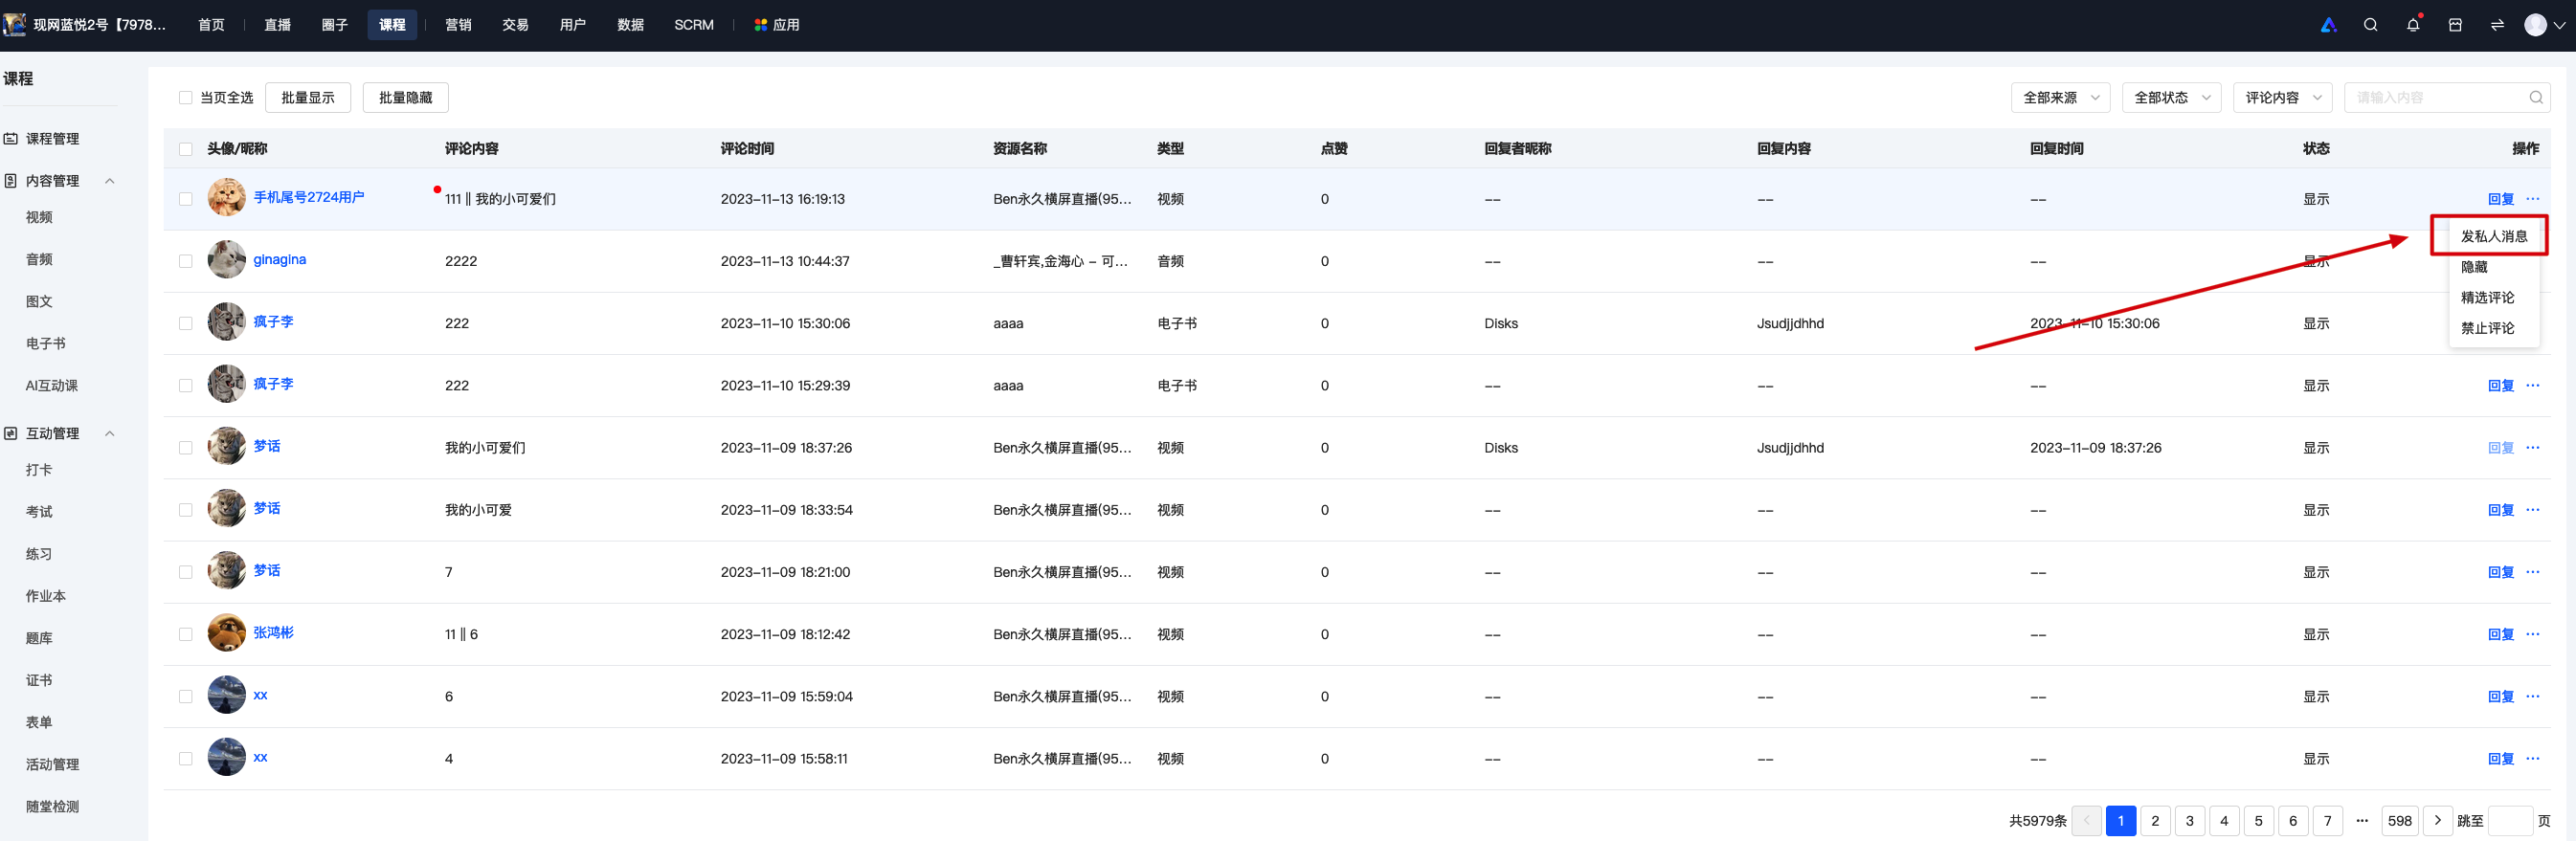2576x841 pixels.
Task: Open more actions for 张鸿彬 row
Action: coord(2532,634)
